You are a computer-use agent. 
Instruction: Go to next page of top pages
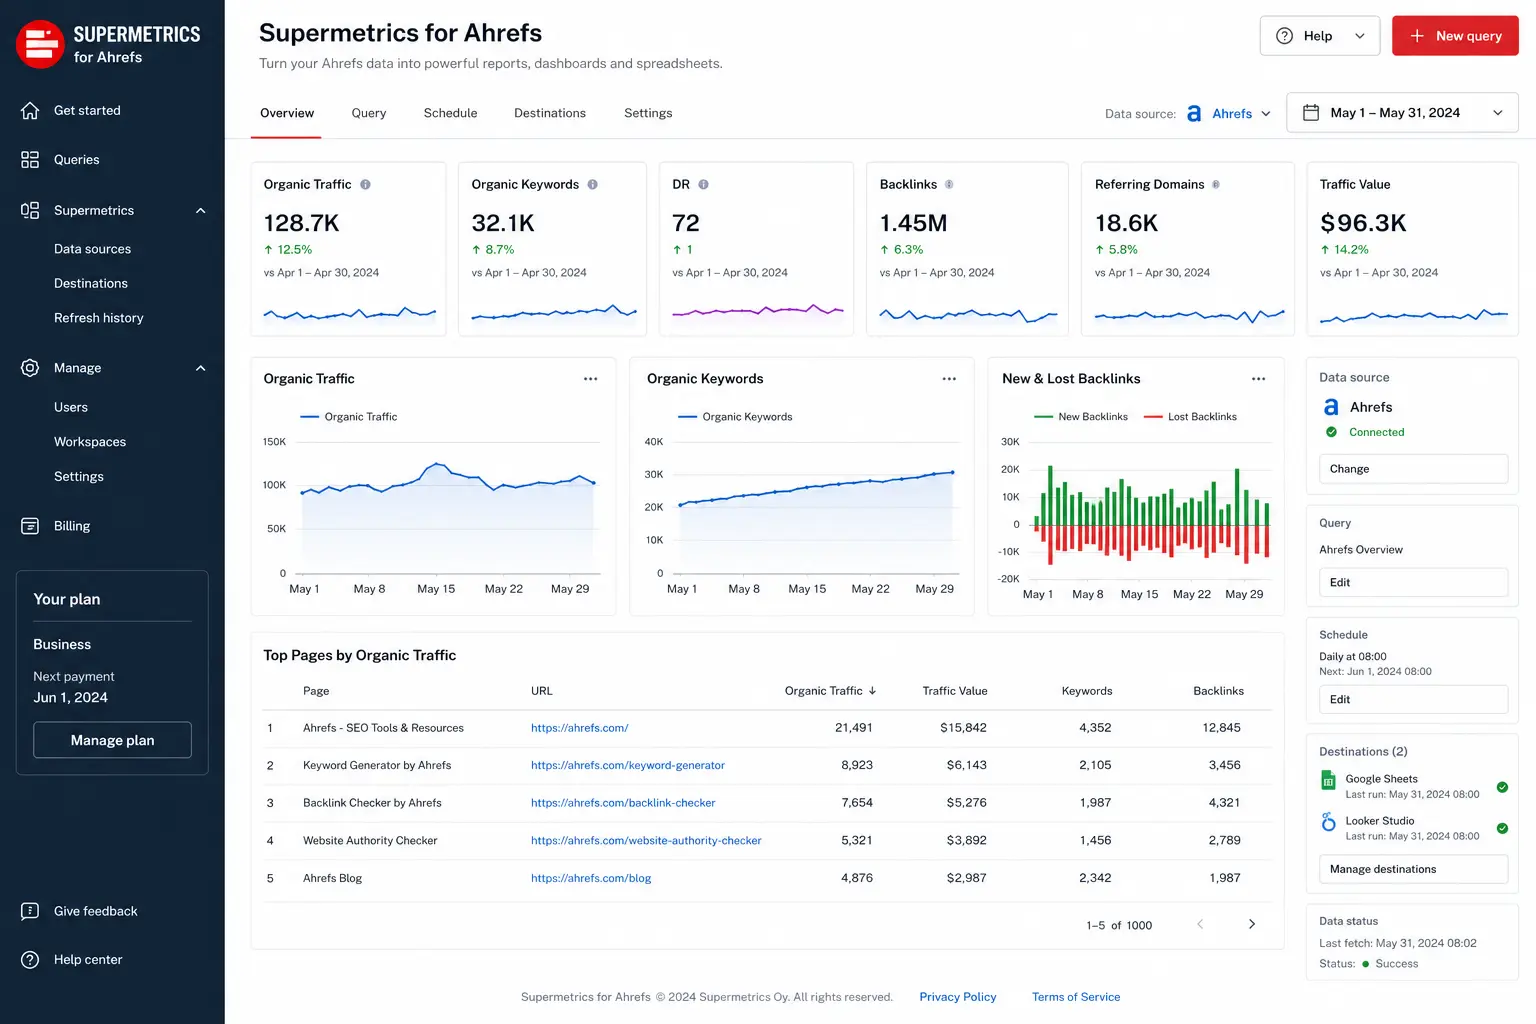tap(1252, 924)
